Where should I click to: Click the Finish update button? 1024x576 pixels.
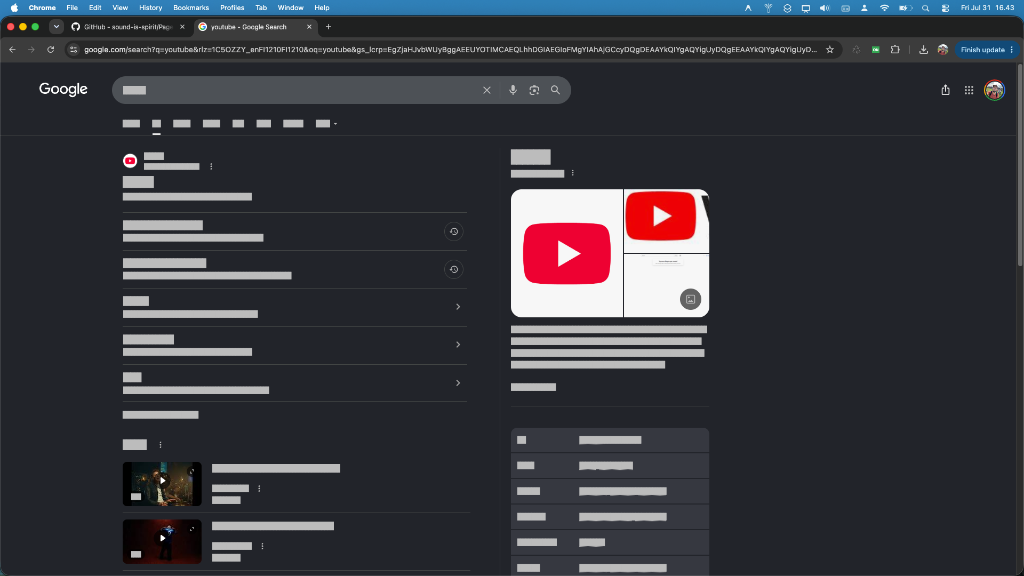coord(982,50)
